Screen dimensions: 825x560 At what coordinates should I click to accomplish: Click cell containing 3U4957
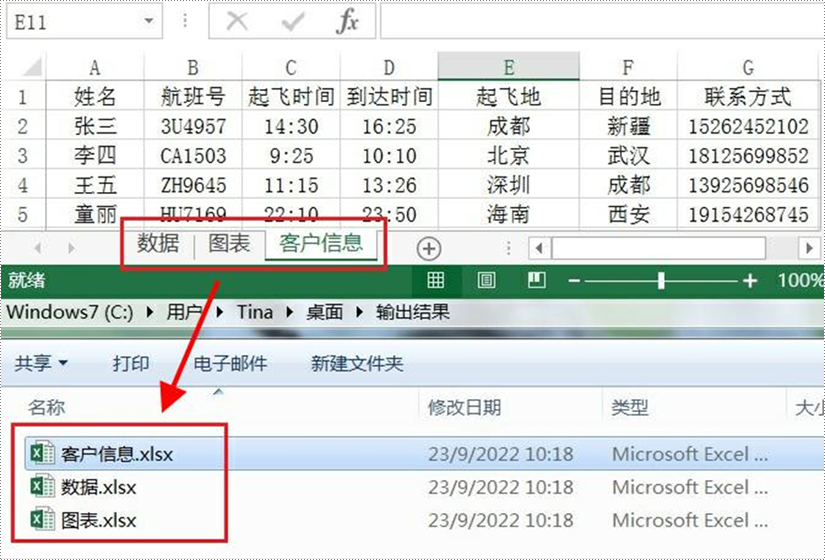coord(193,126)
